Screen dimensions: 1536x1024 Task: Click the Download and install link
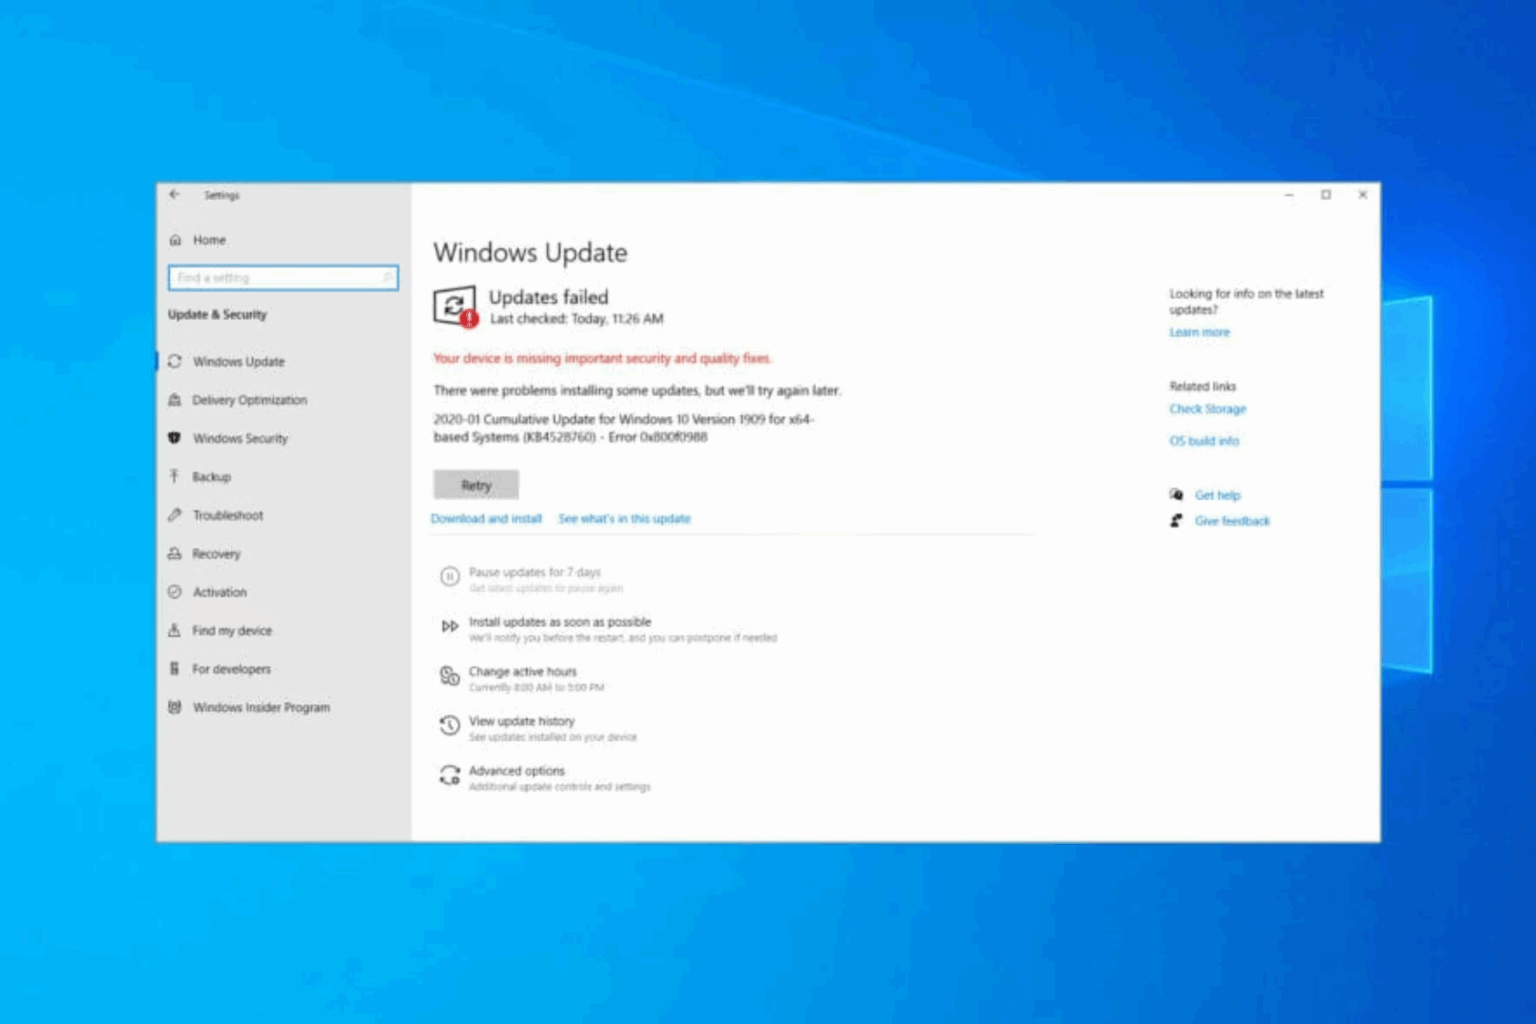coord(485,518)
